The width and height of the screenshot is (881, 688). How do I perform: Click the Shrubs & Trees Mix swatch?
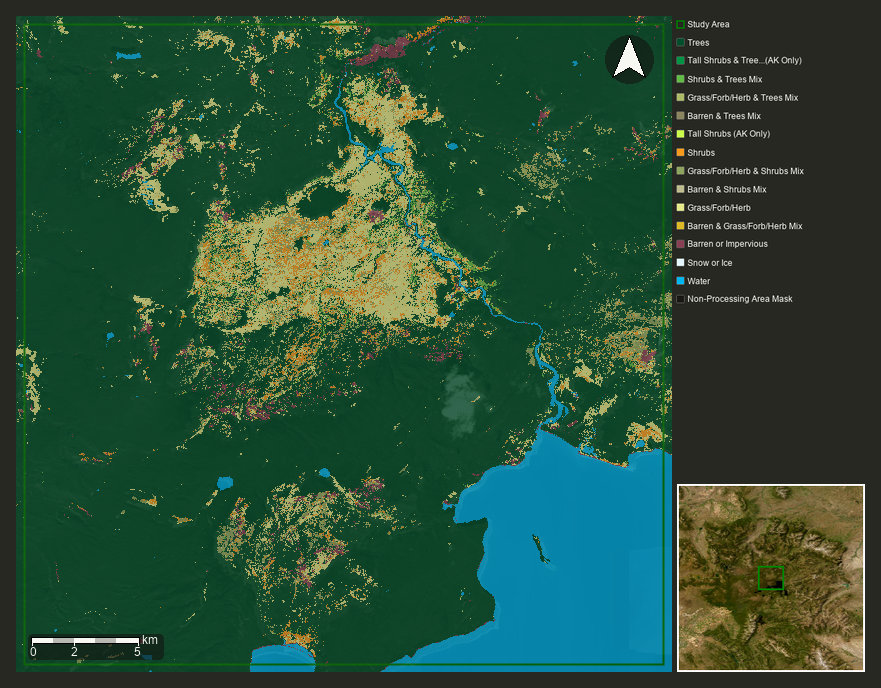(x=680, y=79)
